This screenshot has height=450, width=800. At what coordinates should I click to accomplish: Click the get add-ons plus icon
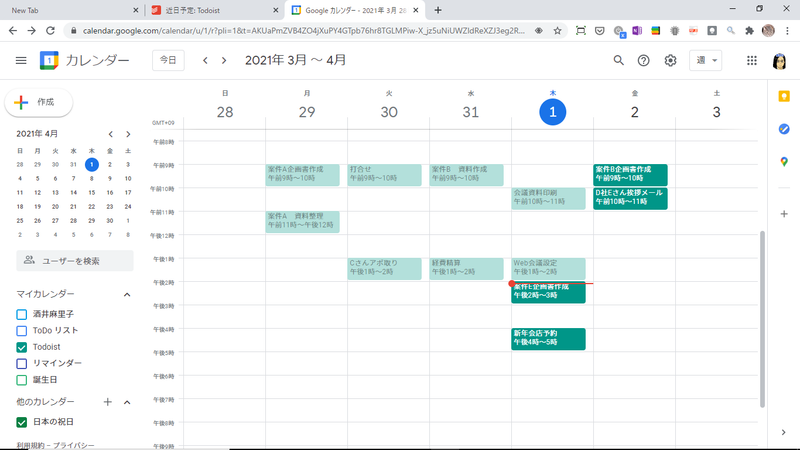coord(784,214)
